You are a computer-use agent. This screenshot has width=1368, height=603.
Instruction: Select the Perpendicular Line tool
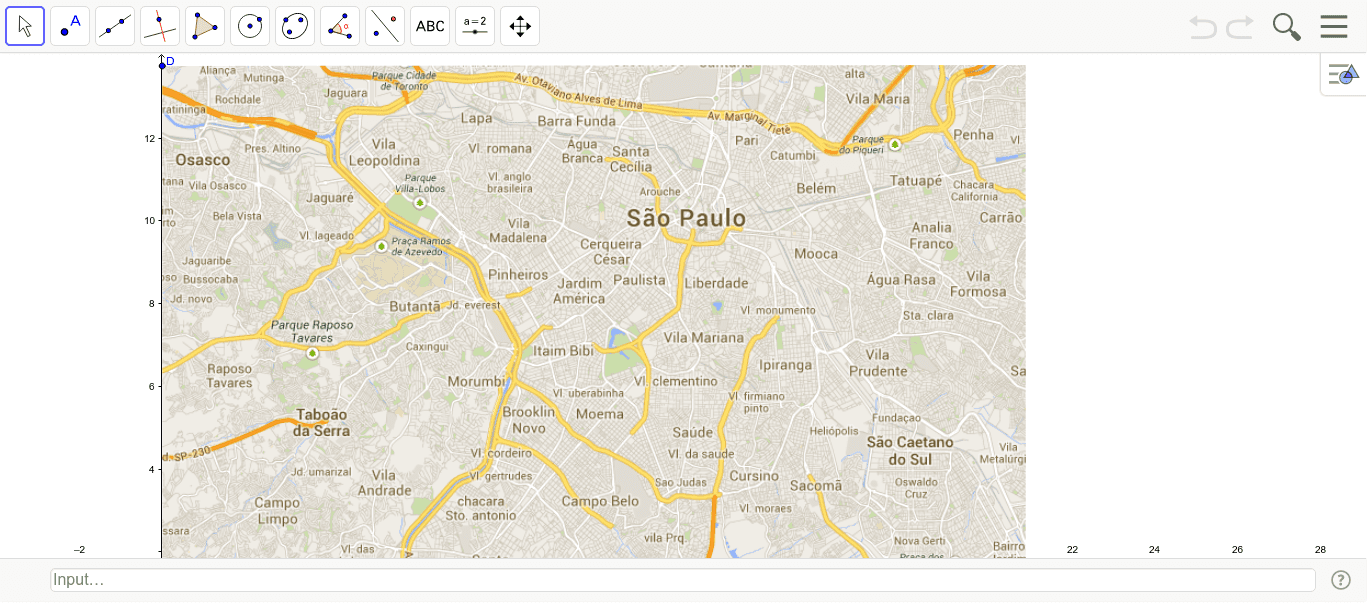[160, 26]
